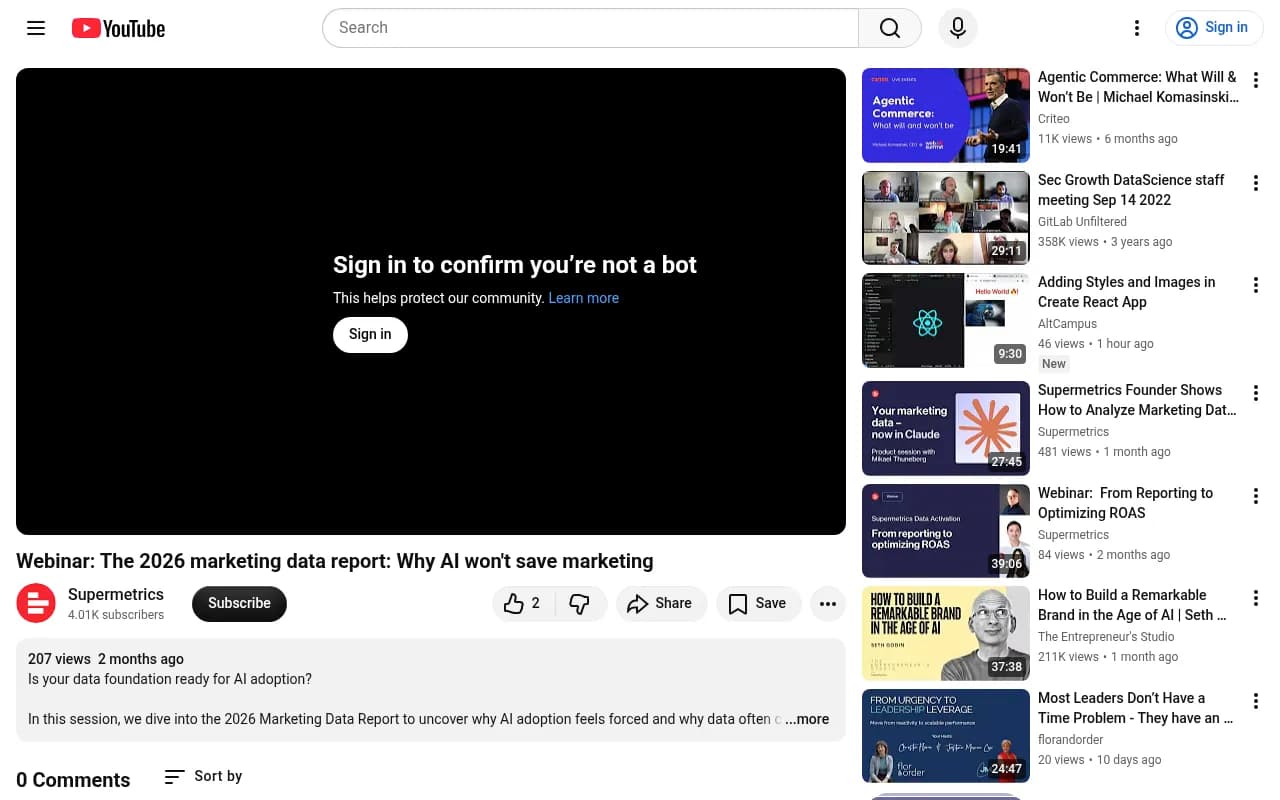Click the New badge on AltCampus video
The image size is (1280, 800).
[1054, 364]
